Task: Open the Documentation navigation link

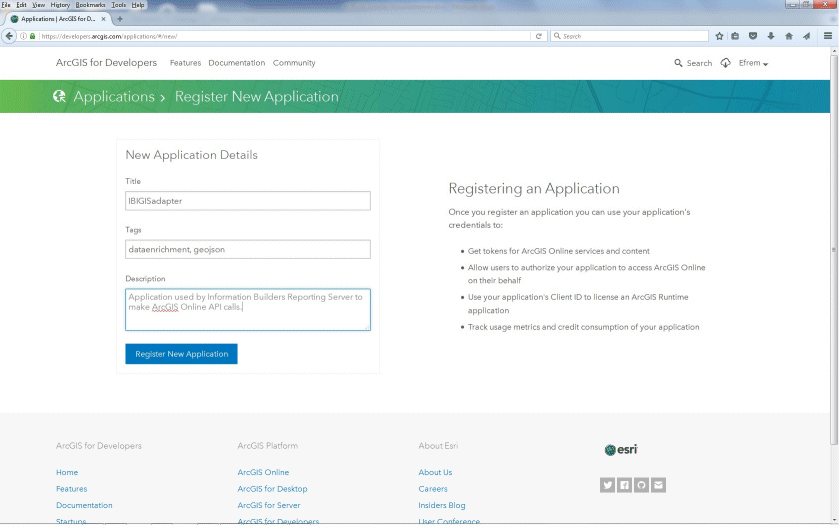Action: [237, 63]
